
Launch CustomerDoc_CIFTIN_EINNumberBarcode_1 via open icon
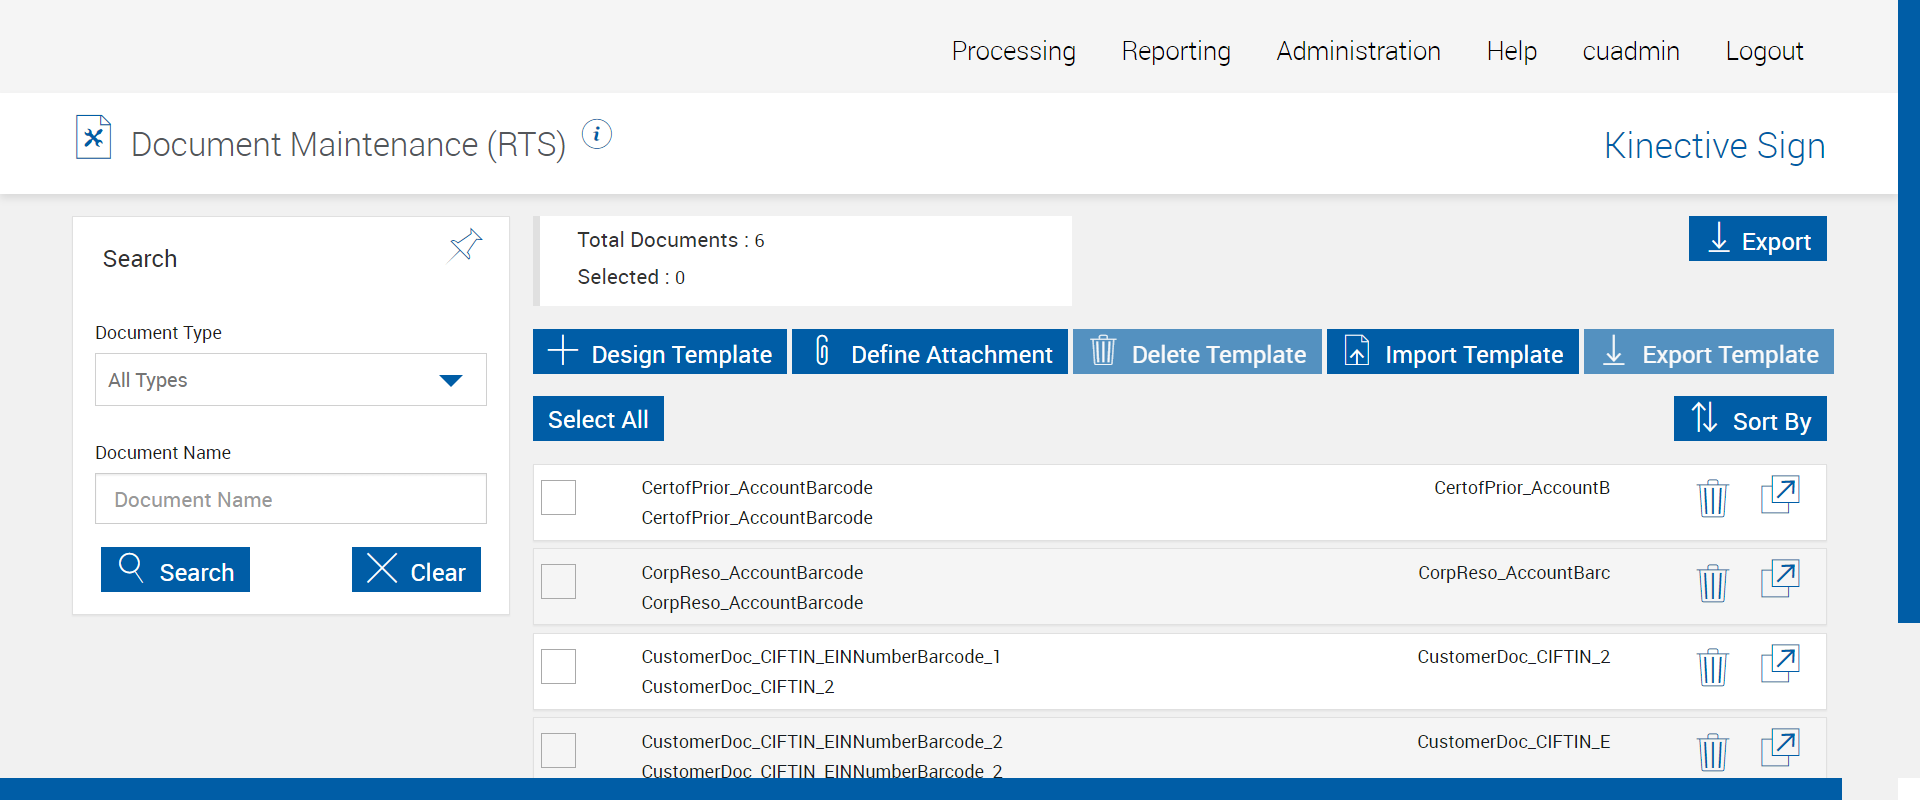click(x=1779, y=663)
